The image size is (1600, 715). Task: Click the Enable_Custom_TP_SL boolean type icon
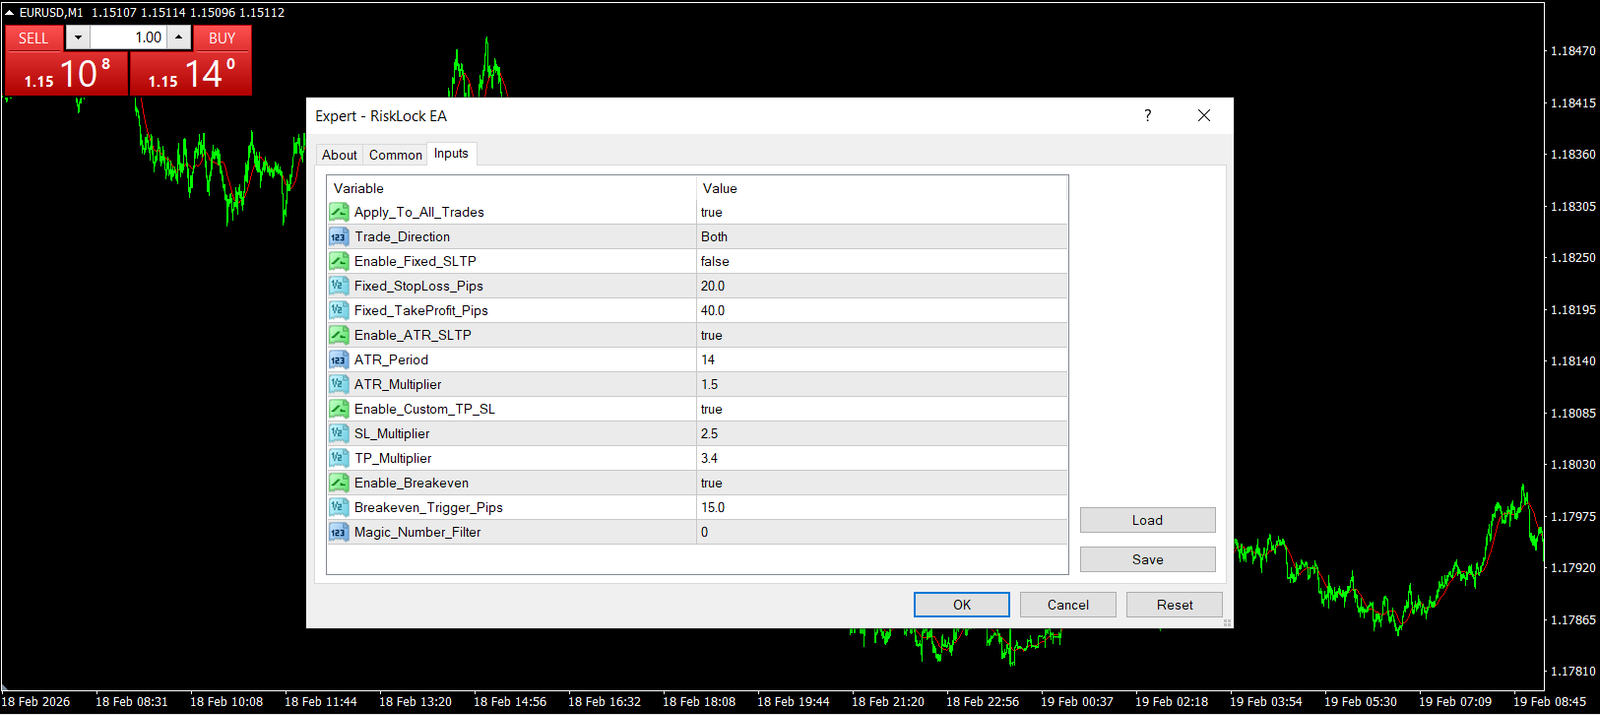(x=339, y=409)
